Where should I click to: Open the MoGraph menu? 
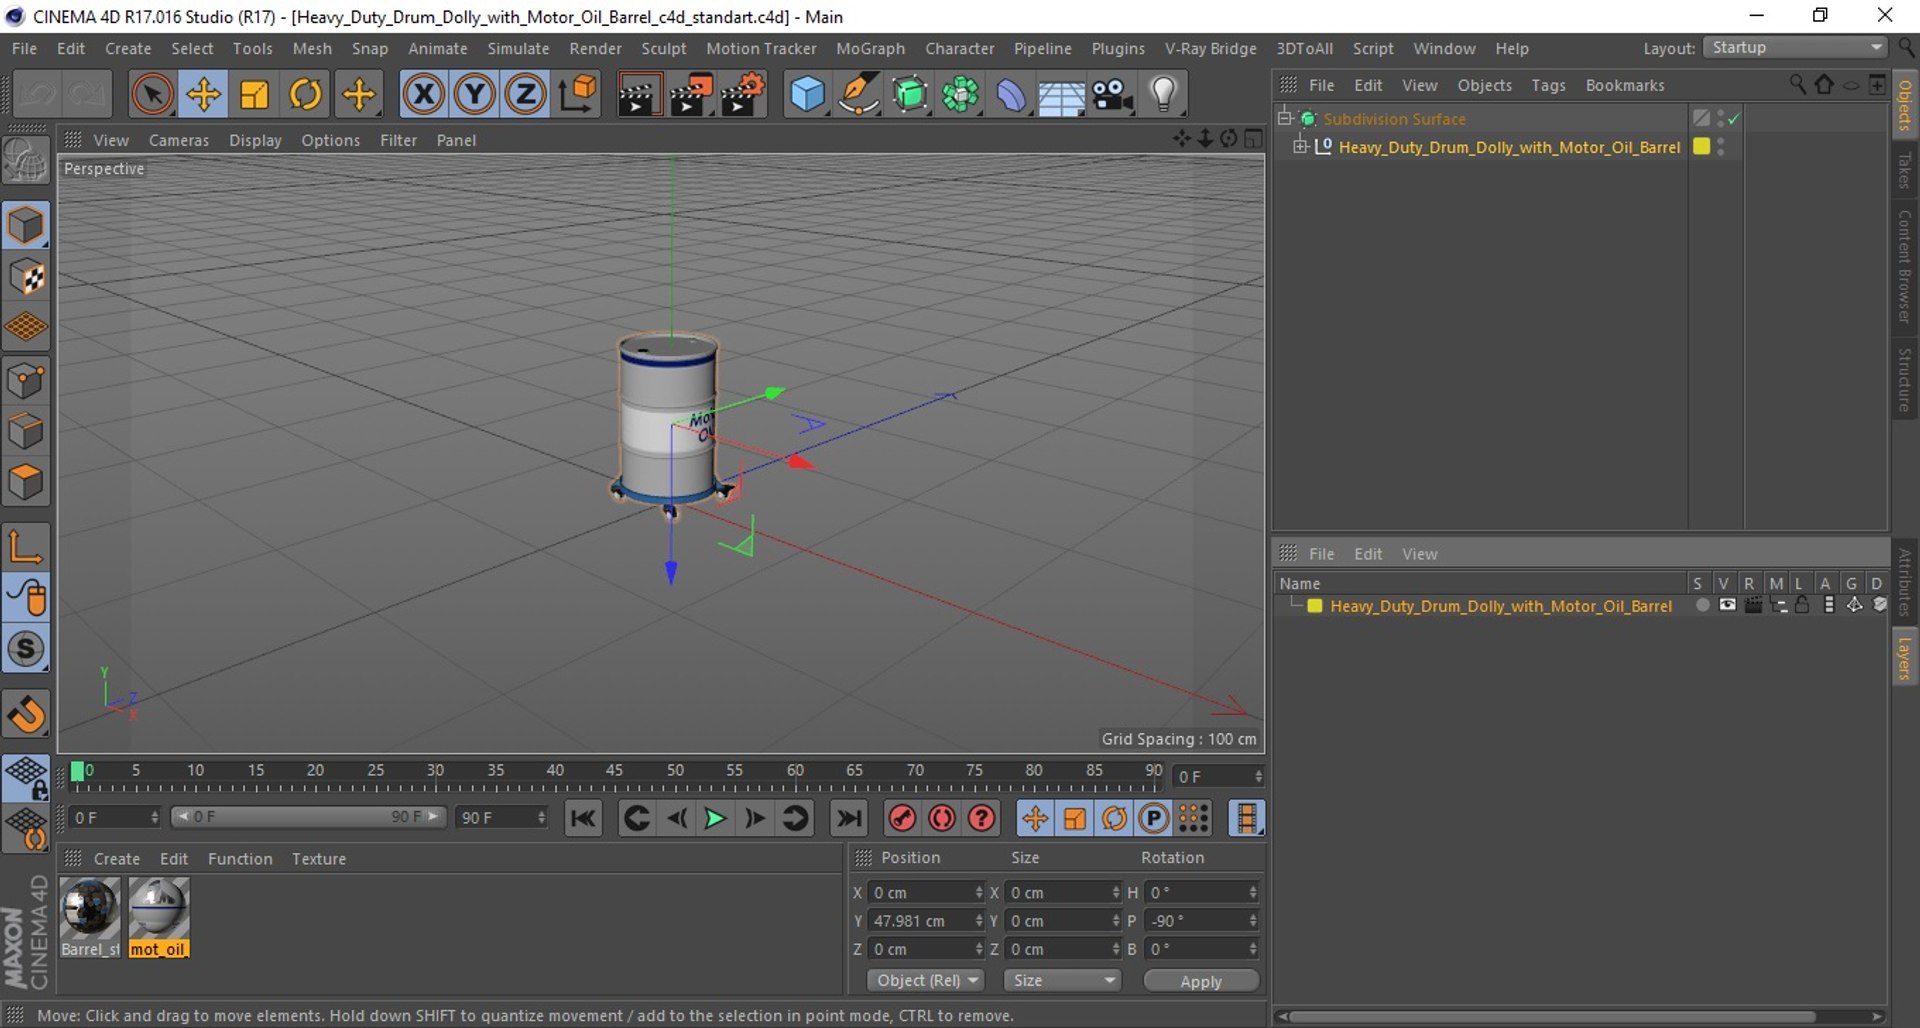click(870, 48)
